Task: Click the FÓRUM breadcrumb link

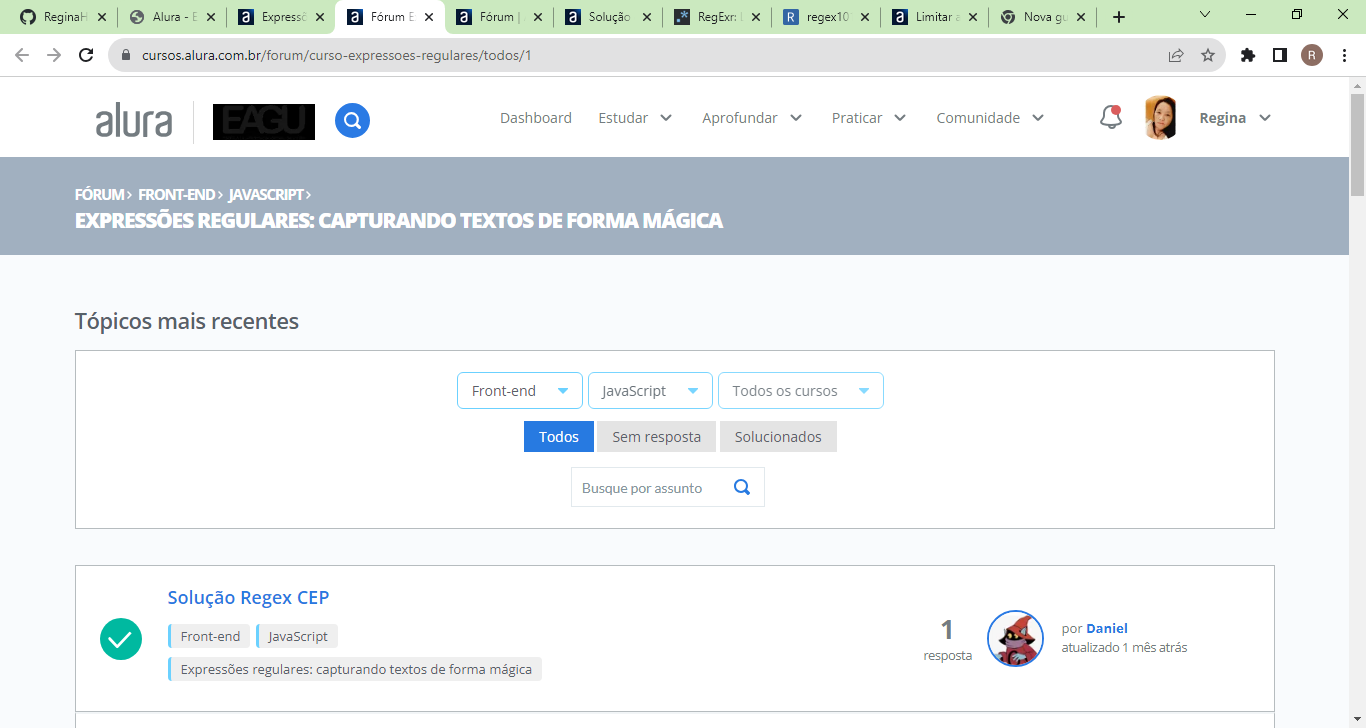Action: 100,194
